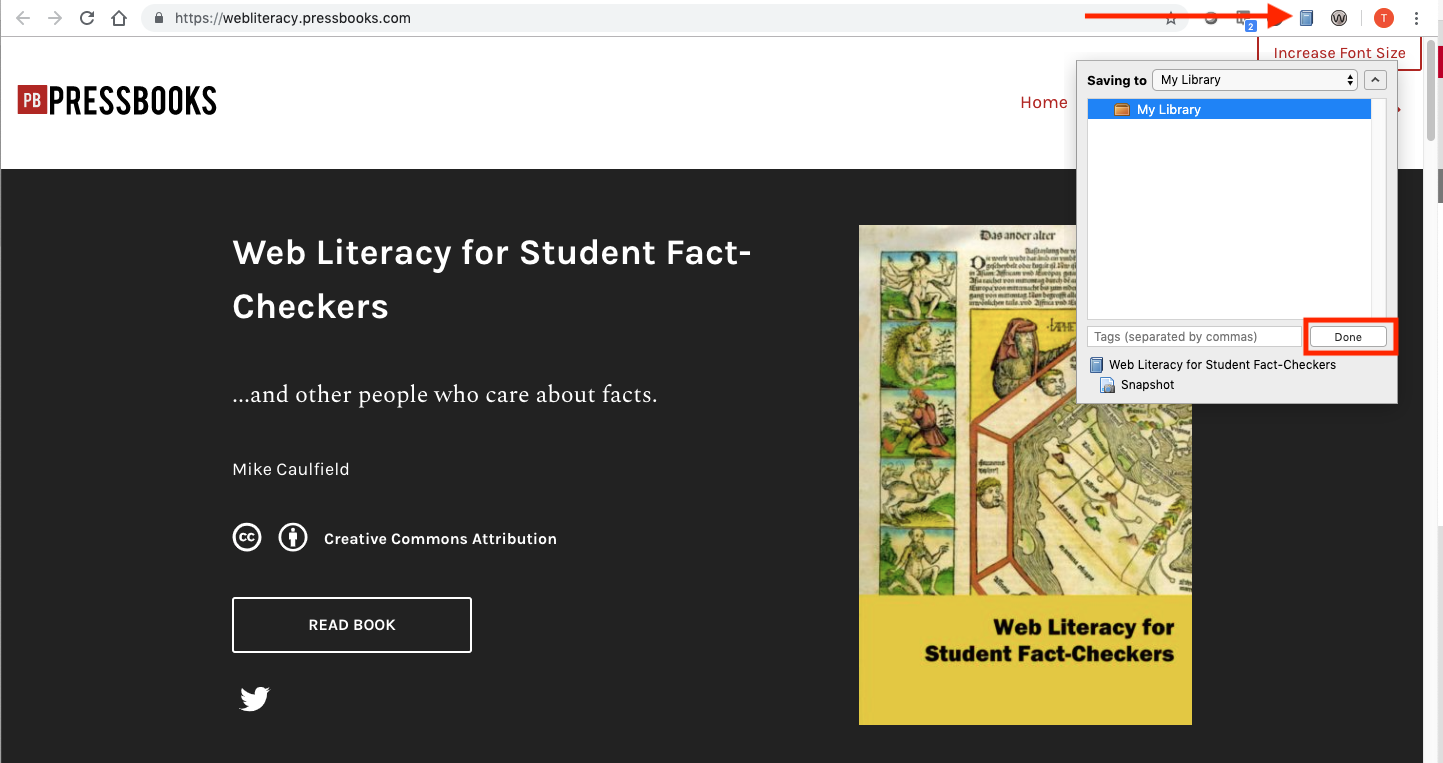Image resolution: width=1443 pixels, height=763 pixels.
Task: Click the blue book icon beside saved title
Action: click(1096, 365)
